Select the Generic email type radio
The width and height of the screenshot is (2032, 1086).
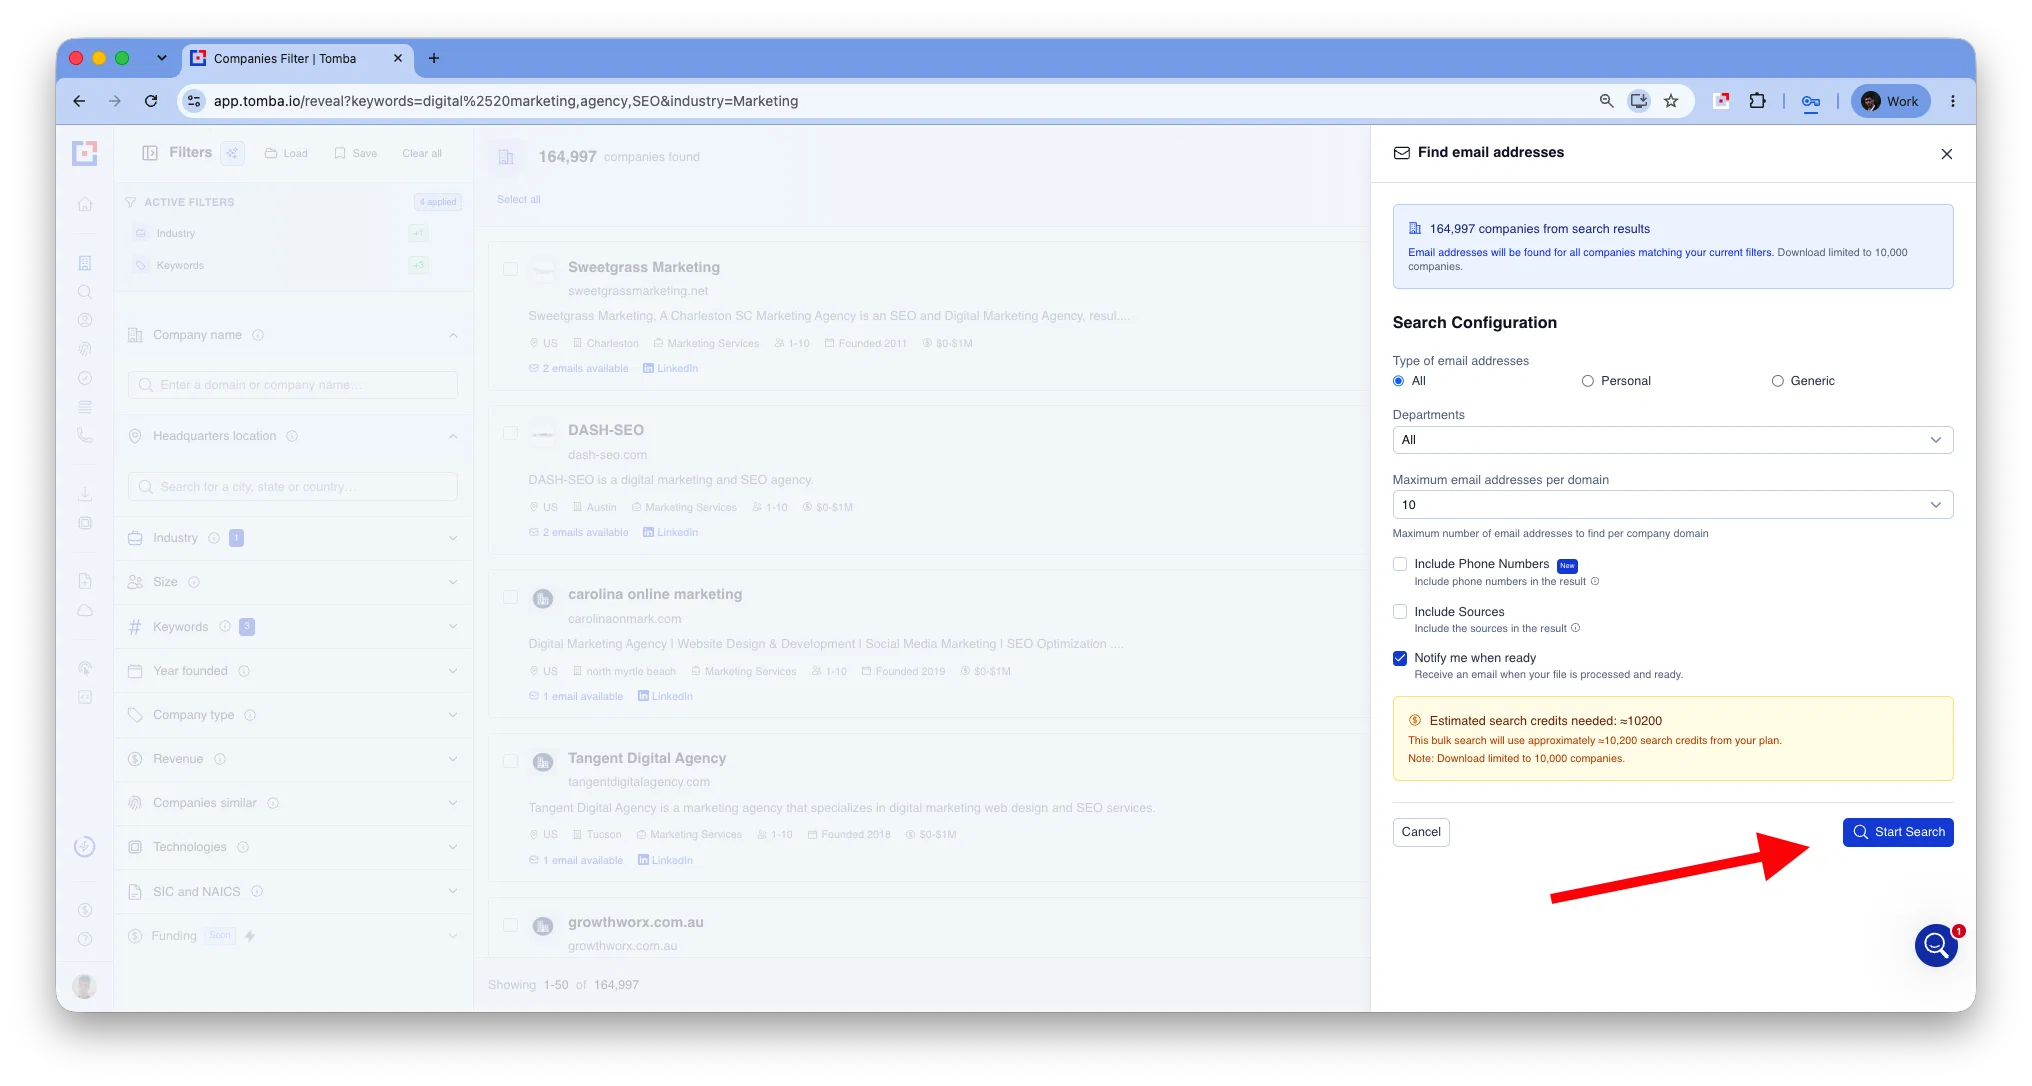click(x=1777, y=381)
